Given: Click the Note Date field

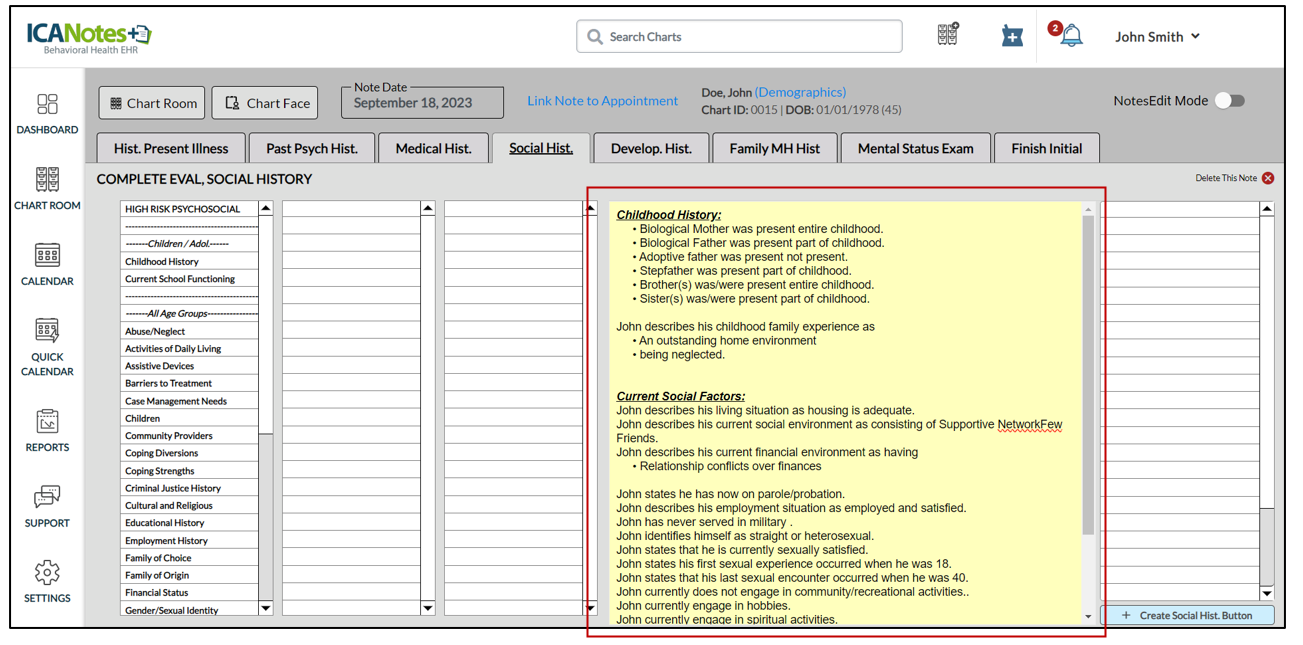Looking at the screenshot, I should point(421,103).
